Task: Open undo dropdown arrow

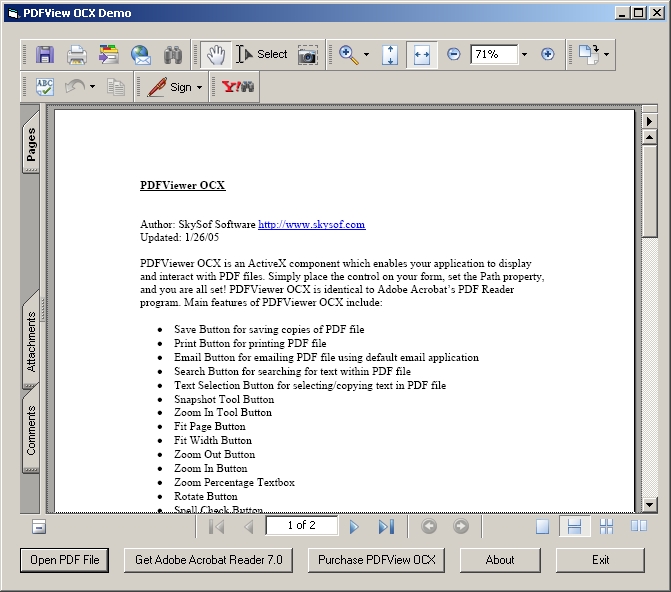Action: pyautogui.click(x=92, y=87)
